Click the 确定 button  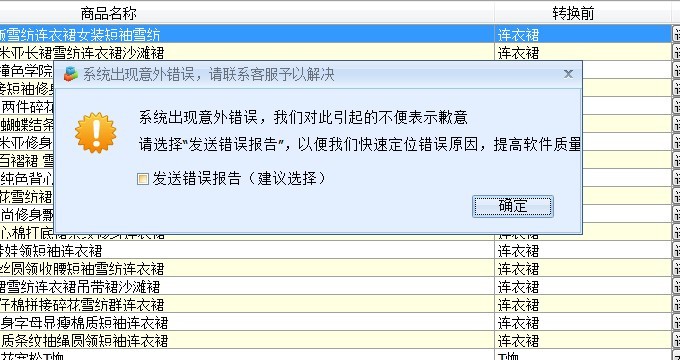coord(513,206)
